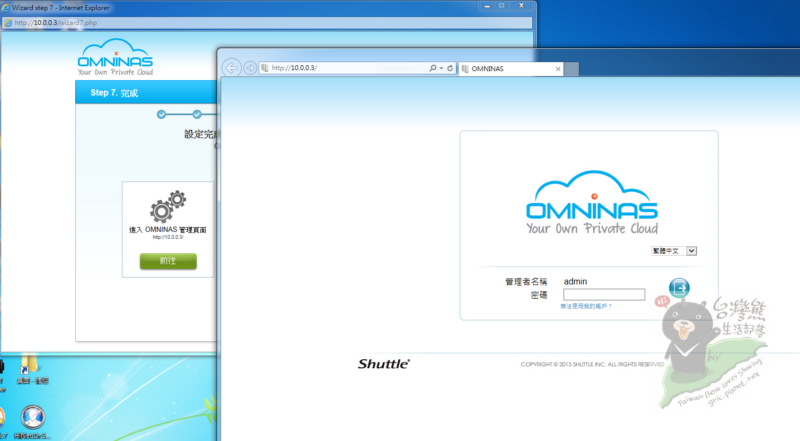Click the page icon in the address bar
Screen dimensions: 800x441
[264, 68]
